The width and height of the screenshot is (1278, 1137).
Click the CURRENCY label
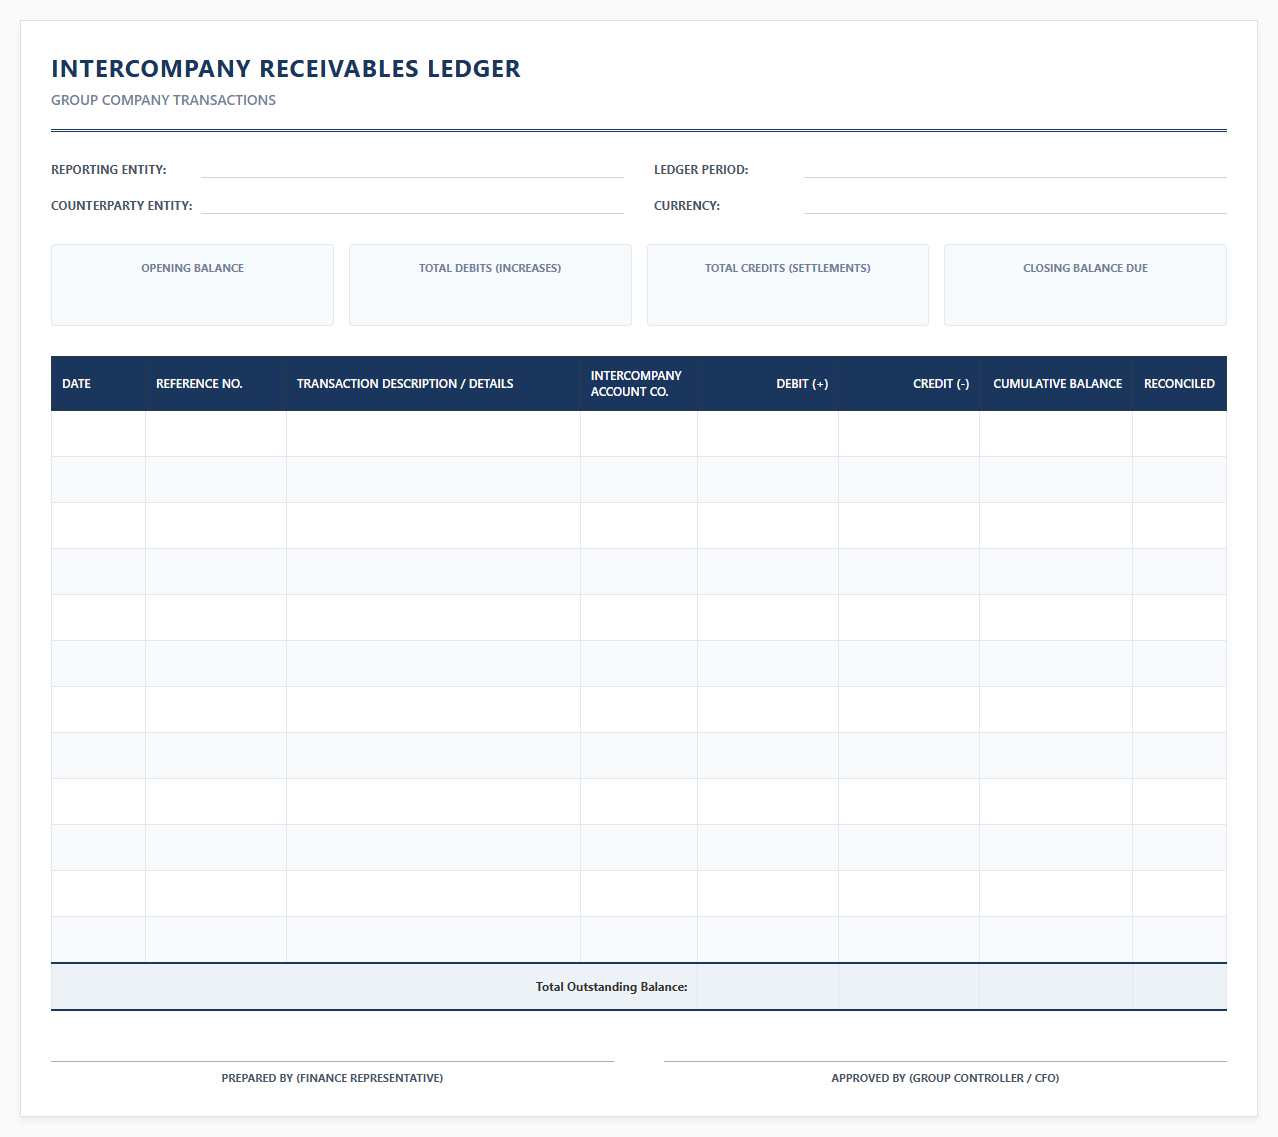point(687,206)
